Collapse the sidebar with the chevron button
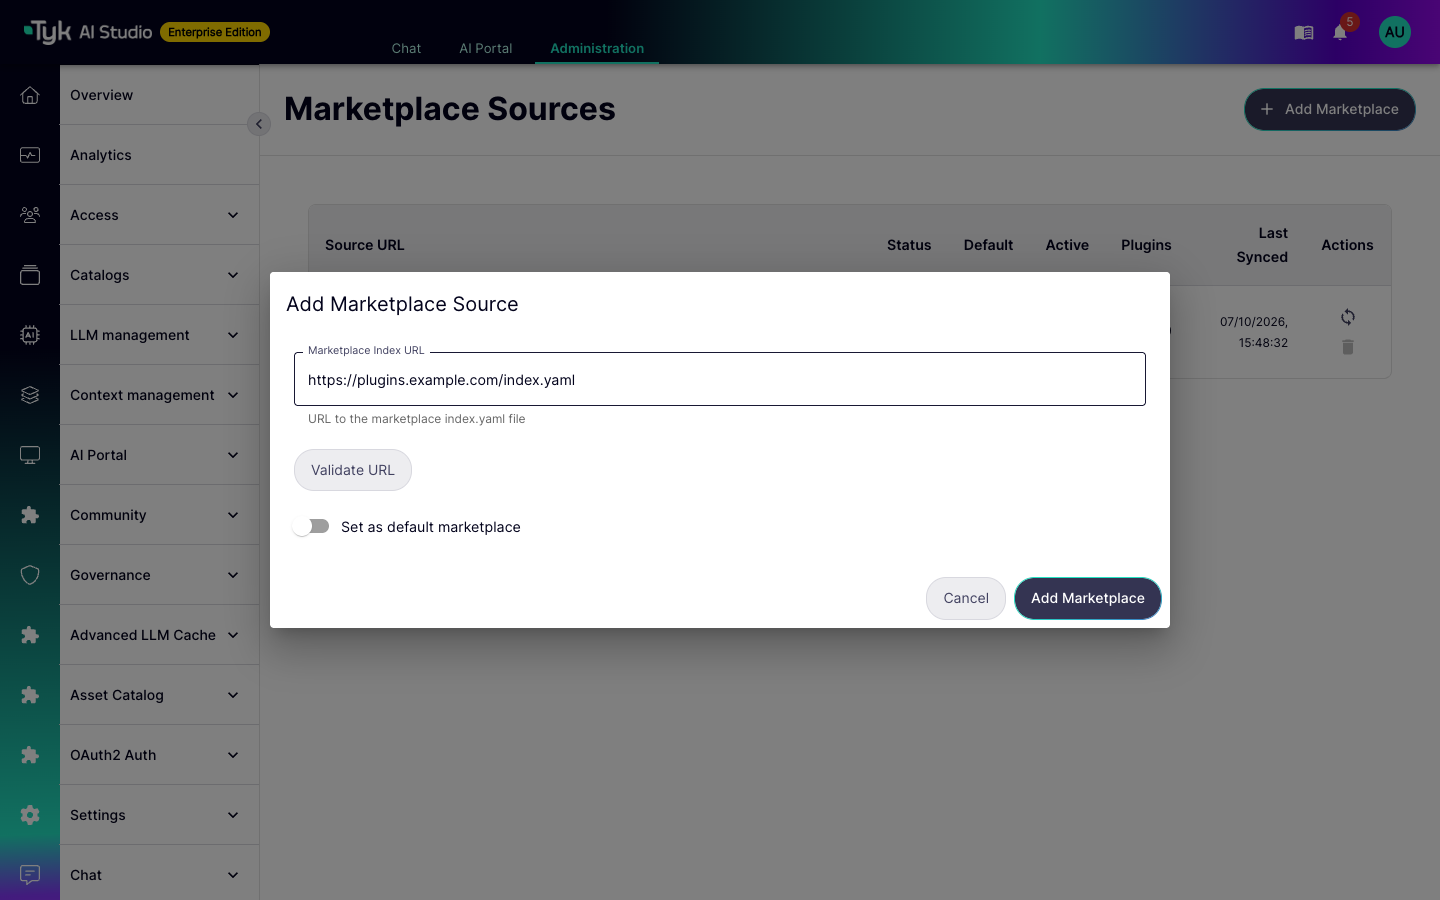 (259, 124)
